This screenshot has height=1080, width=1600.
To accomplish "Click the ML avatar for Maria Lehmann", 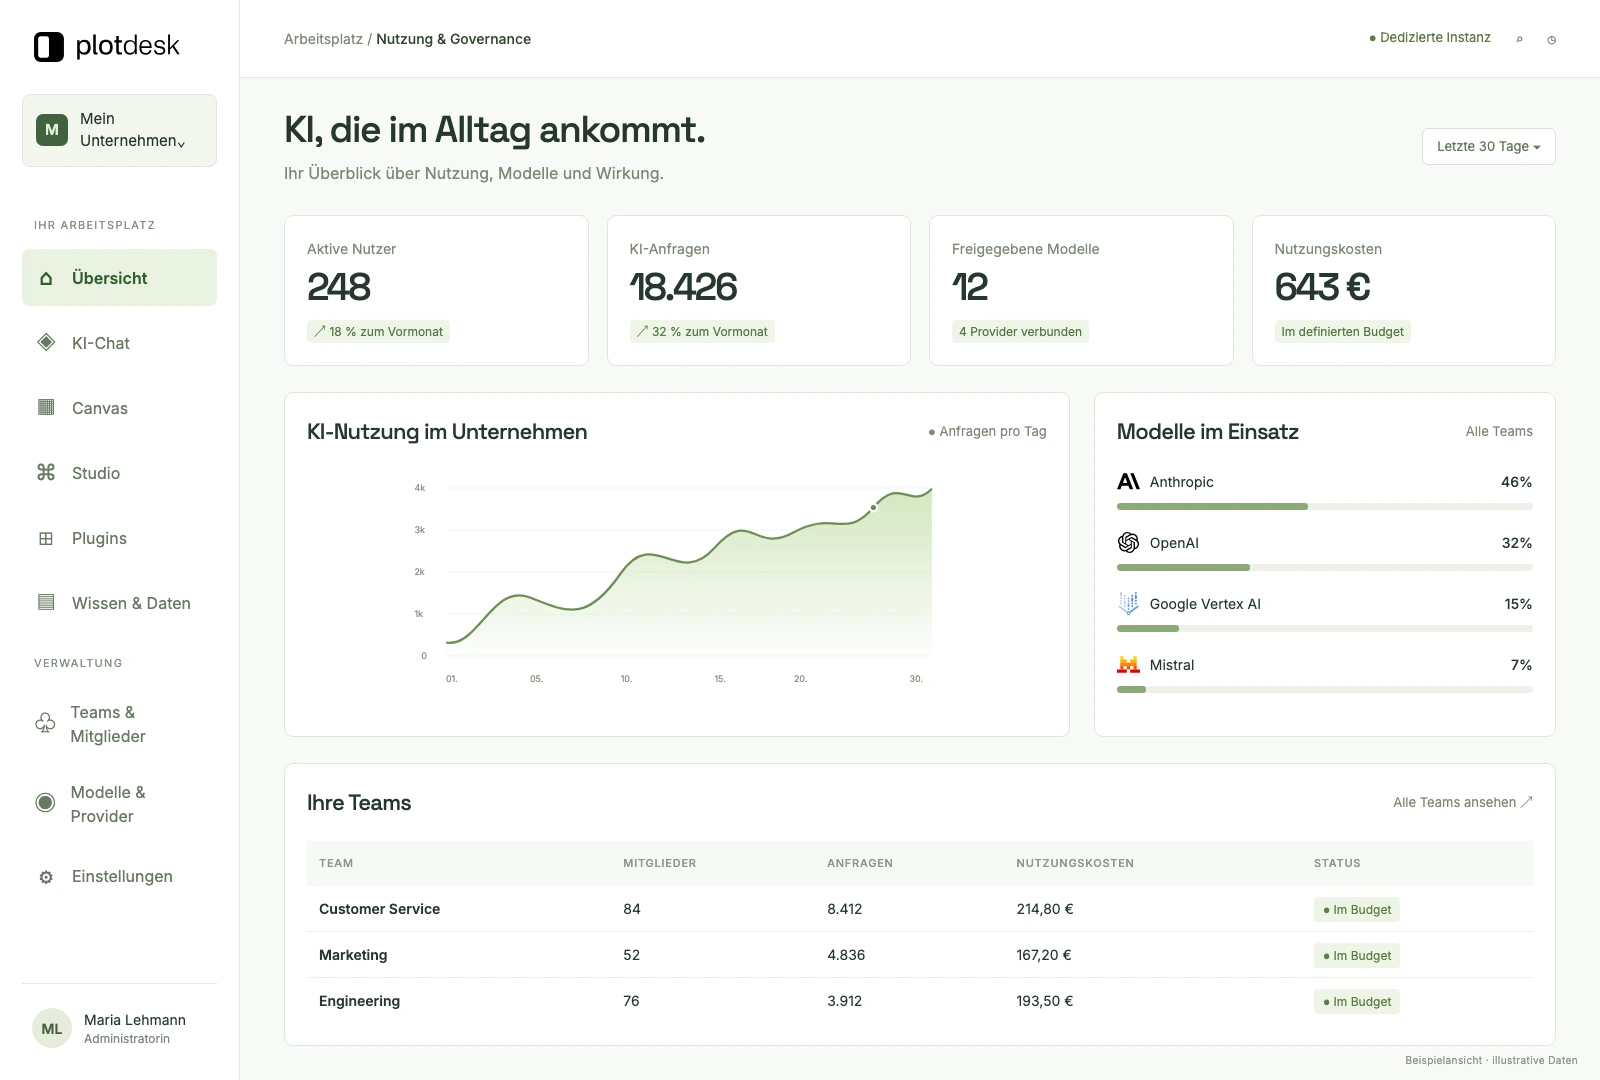I will pos(52,1028).
